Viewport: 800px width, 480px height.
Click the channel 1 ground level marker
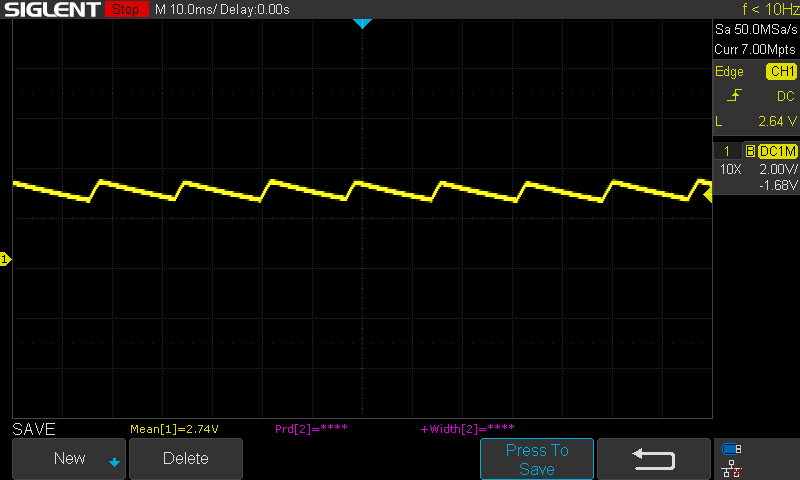(x=5, y=260)
